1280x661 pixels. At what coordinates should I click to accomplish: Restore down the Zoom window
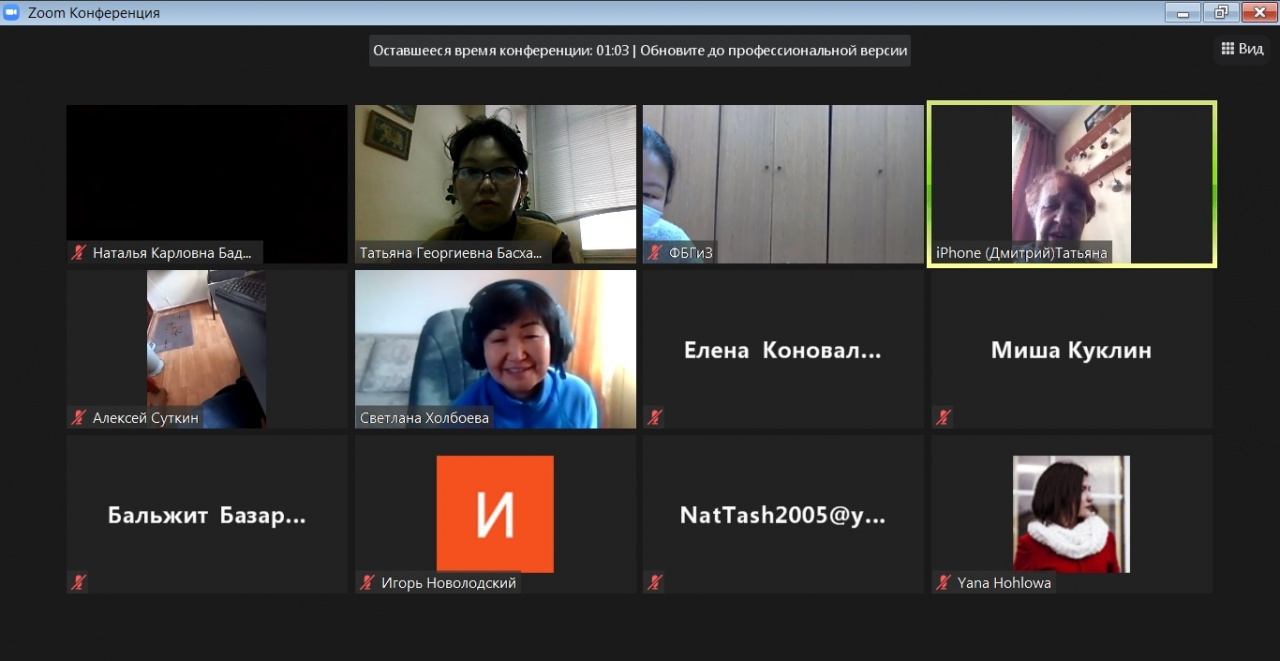point(1221,12)
